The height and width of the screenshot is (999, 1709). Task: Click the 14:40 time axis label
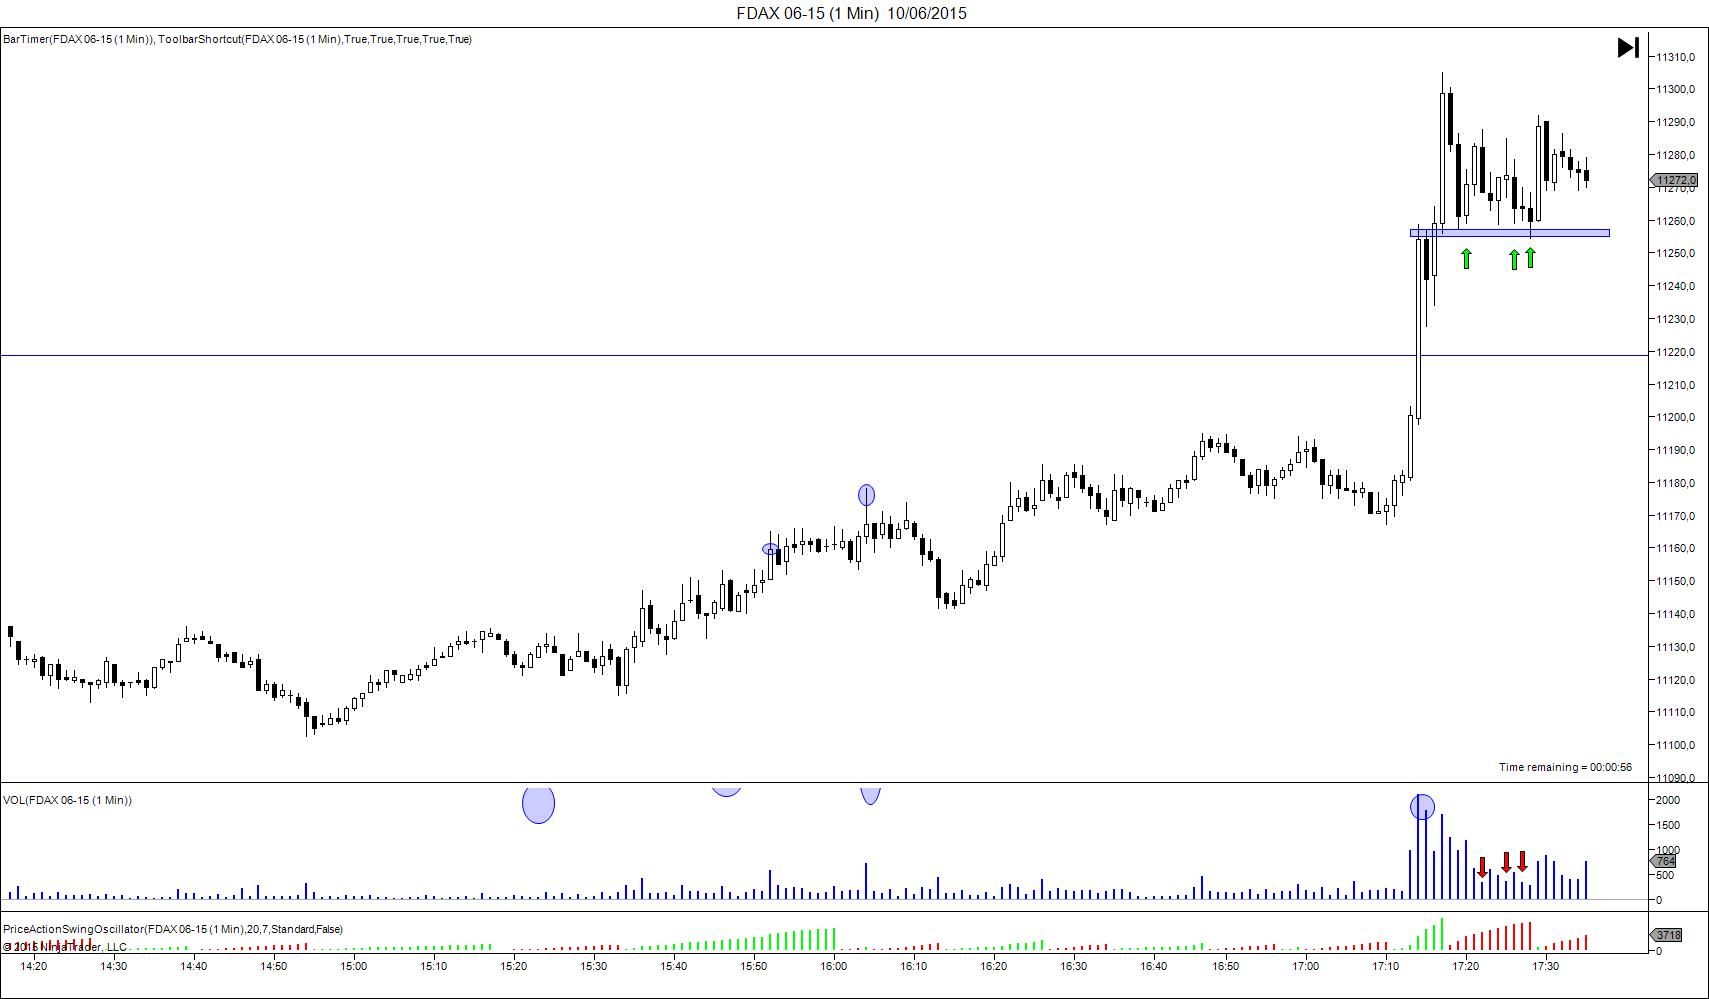coord(194,966)
